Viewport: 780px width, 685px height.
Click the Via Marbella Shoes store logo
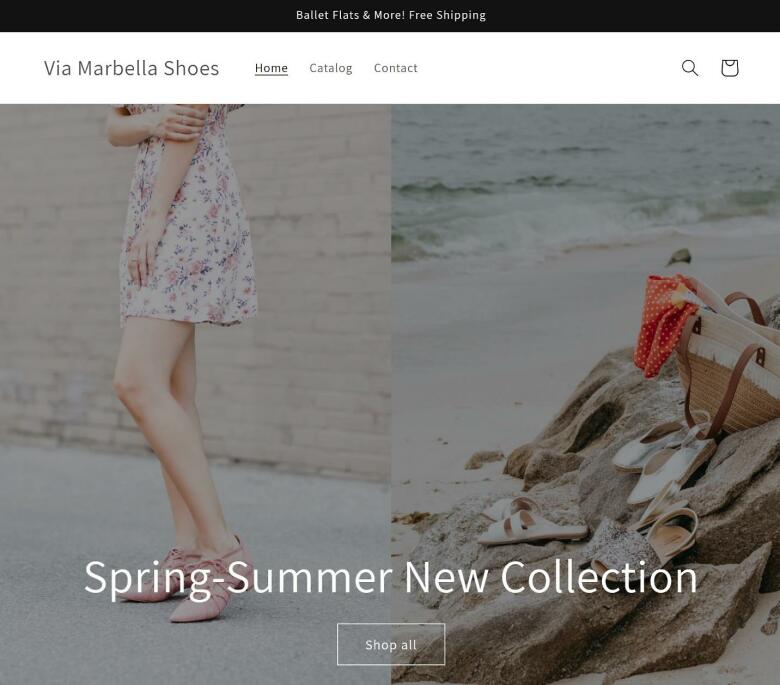click(x=131, y=68)
